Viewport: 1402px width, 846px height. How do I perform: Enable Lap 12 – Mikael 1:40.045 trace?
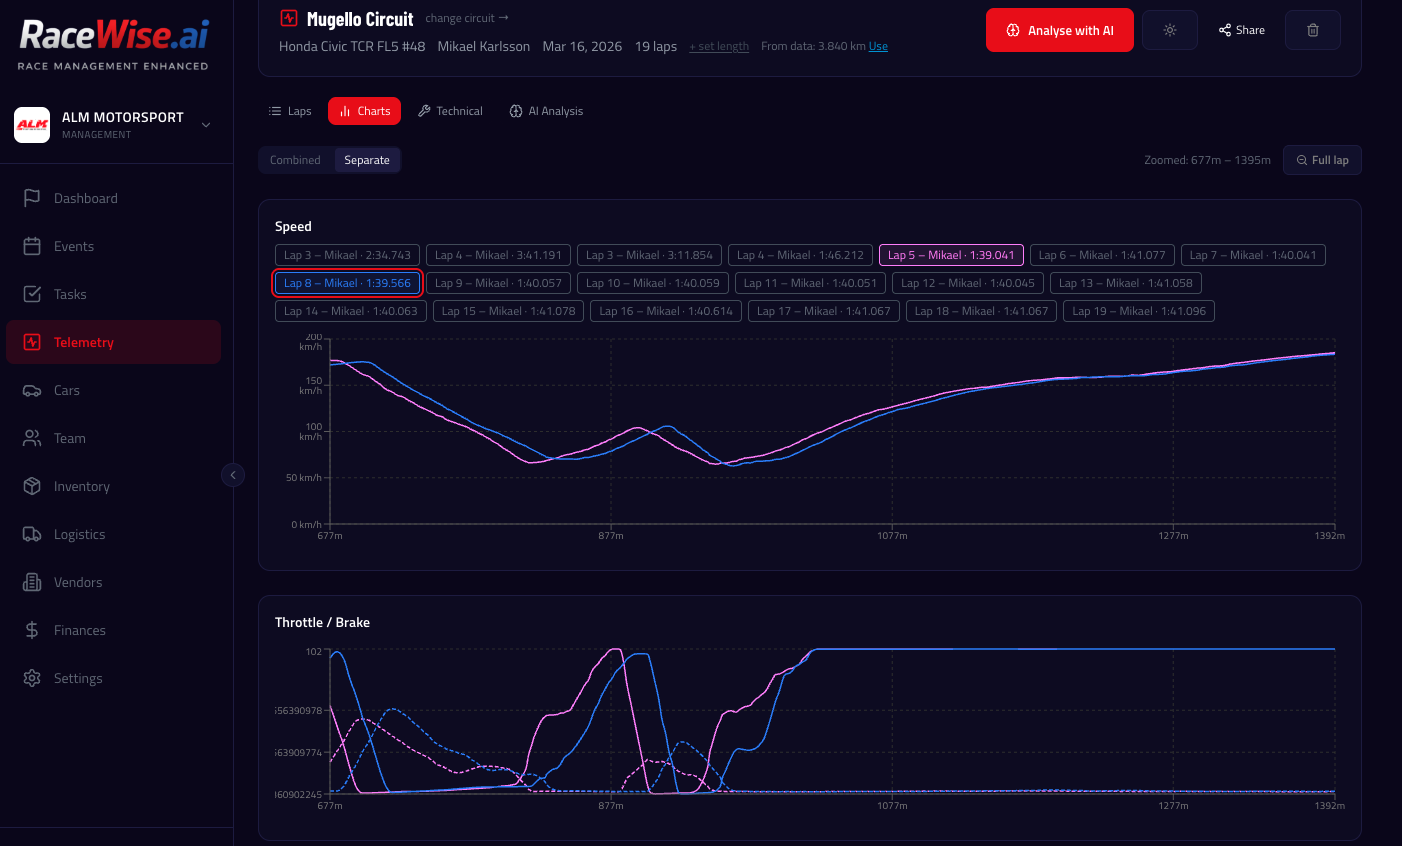coord(967,283)
